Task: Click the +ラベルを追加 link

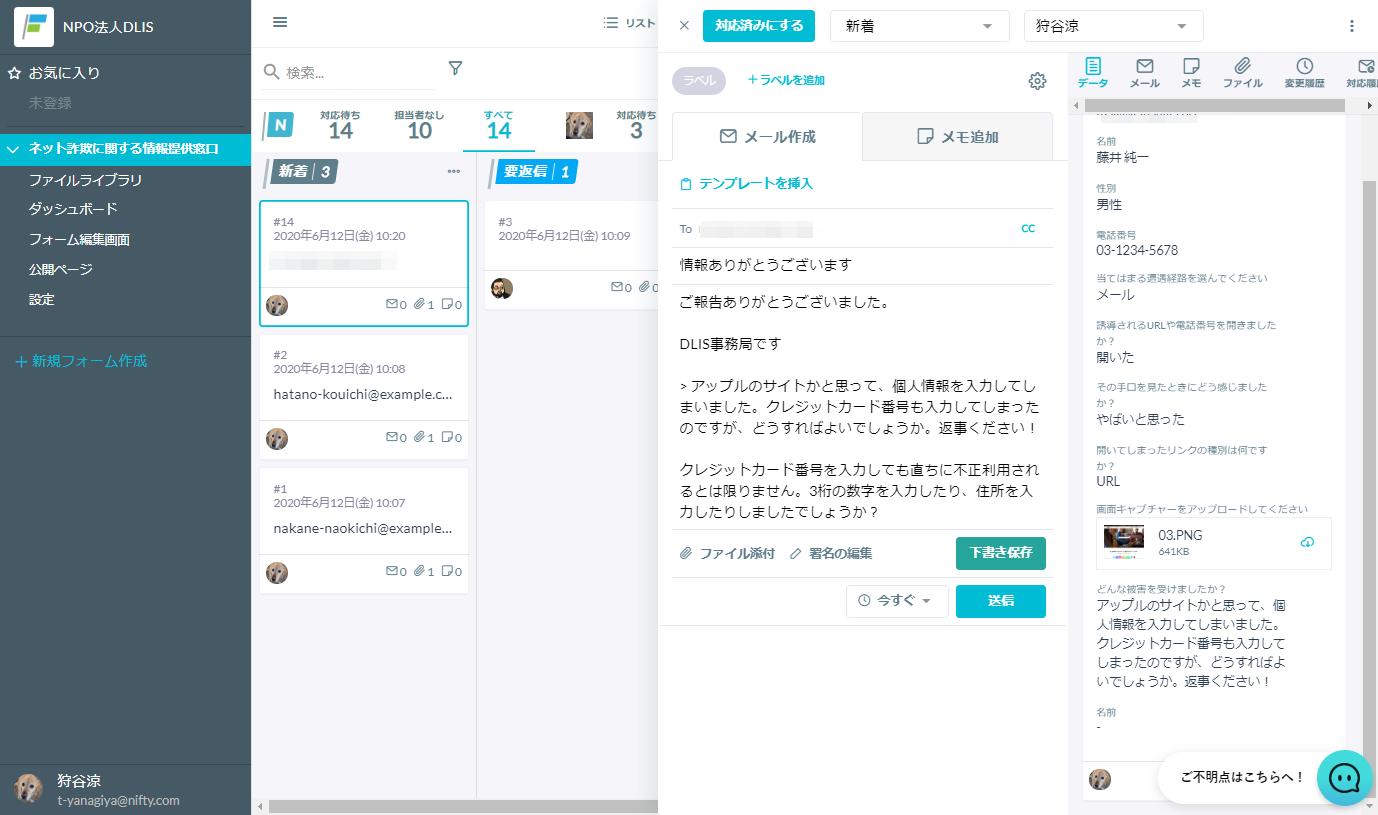Action: tap(786, 81)
